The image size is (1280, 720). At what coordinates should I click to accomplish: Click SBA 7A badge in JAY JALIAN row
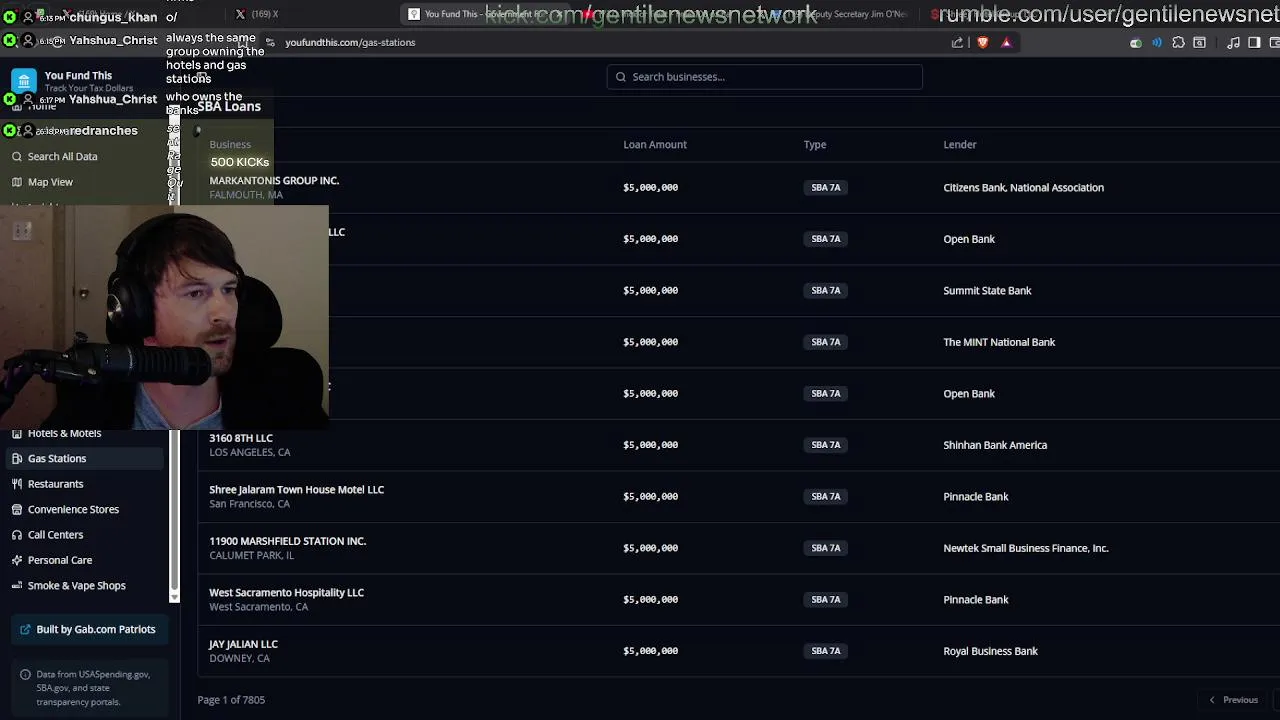click(x=826, y=651)
